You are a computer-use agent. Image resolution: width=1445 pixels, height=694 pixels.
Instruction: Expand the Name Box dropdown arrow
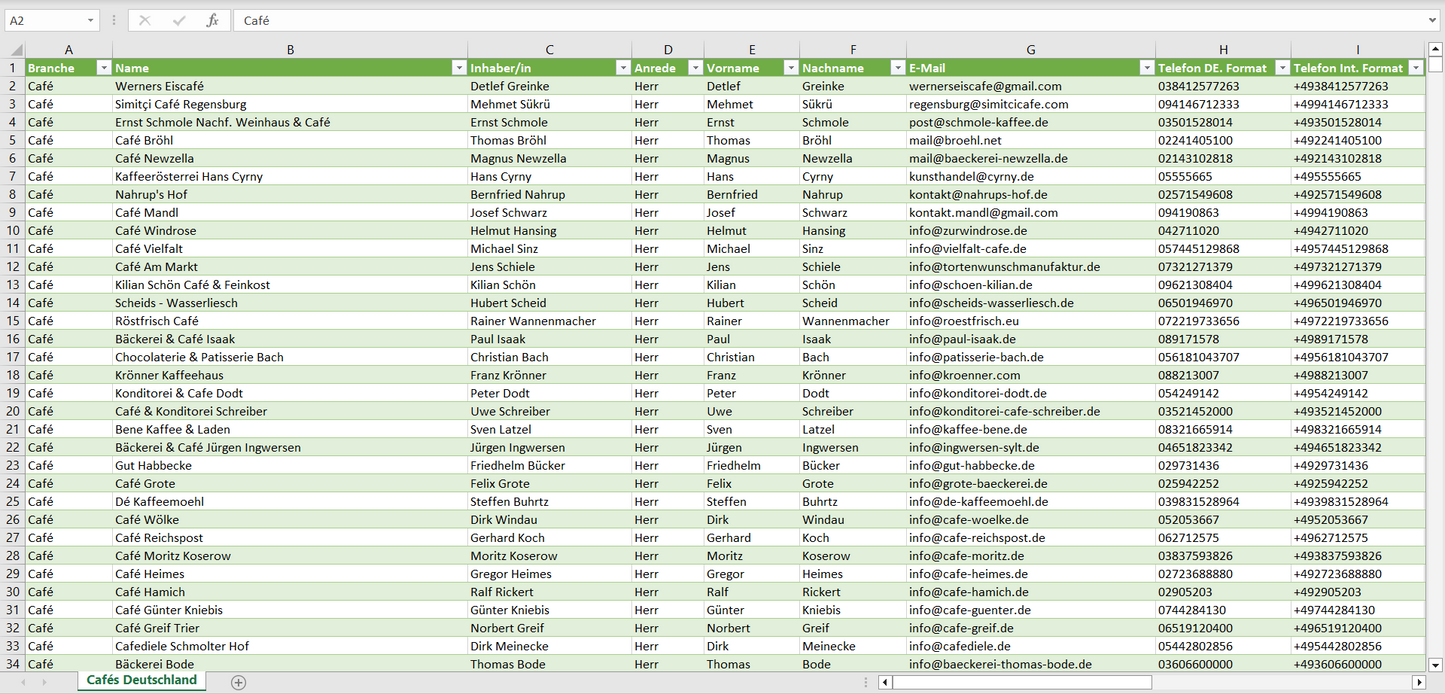click(x=91, y=20)
